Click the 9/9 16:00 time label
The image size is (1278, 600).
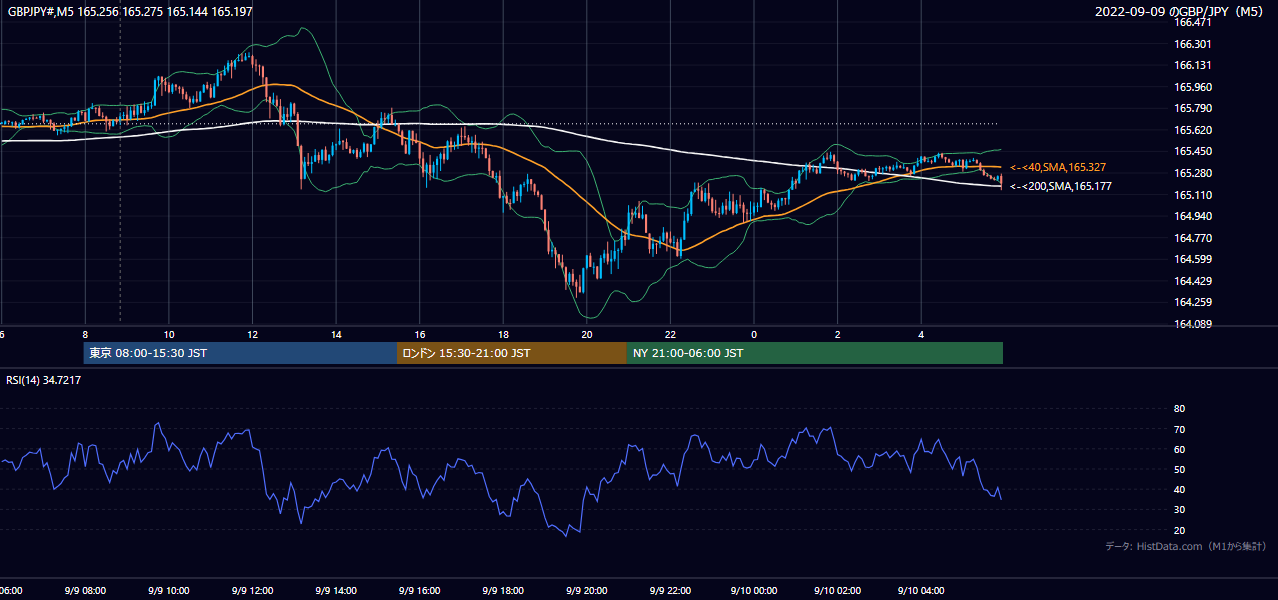(419, 591)
